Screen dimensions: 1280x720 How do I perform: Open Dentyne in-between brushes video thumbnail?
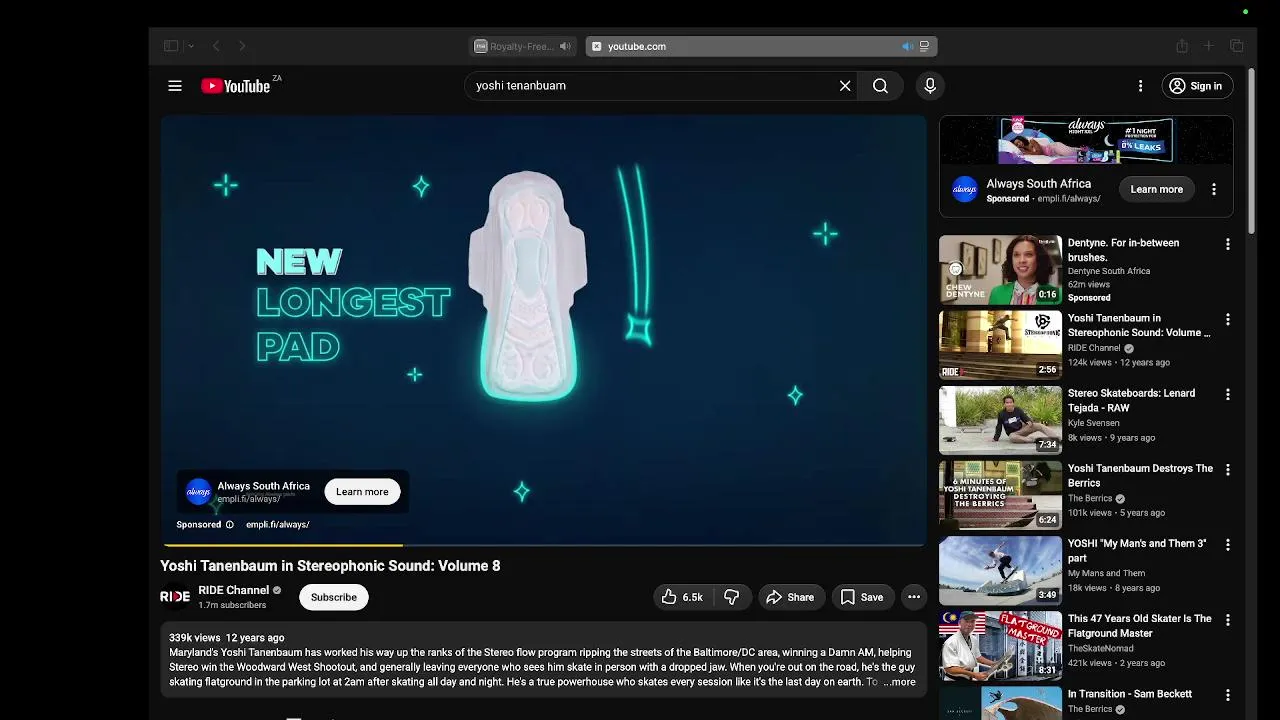tap(1000, 269)
